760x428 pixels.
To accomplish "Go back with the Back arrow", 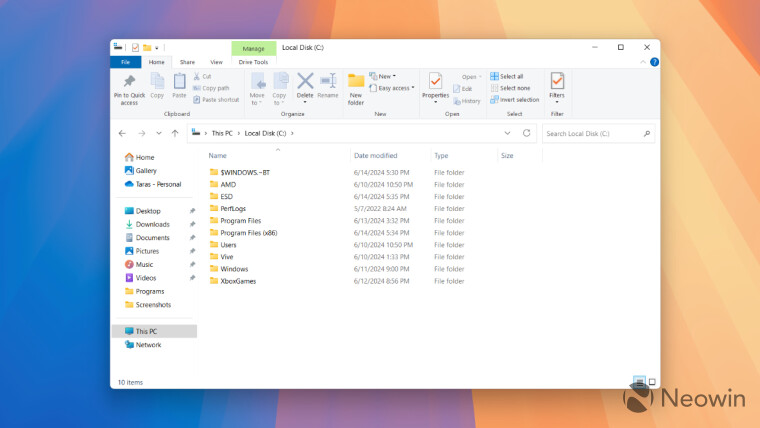I will click(122, 133).
